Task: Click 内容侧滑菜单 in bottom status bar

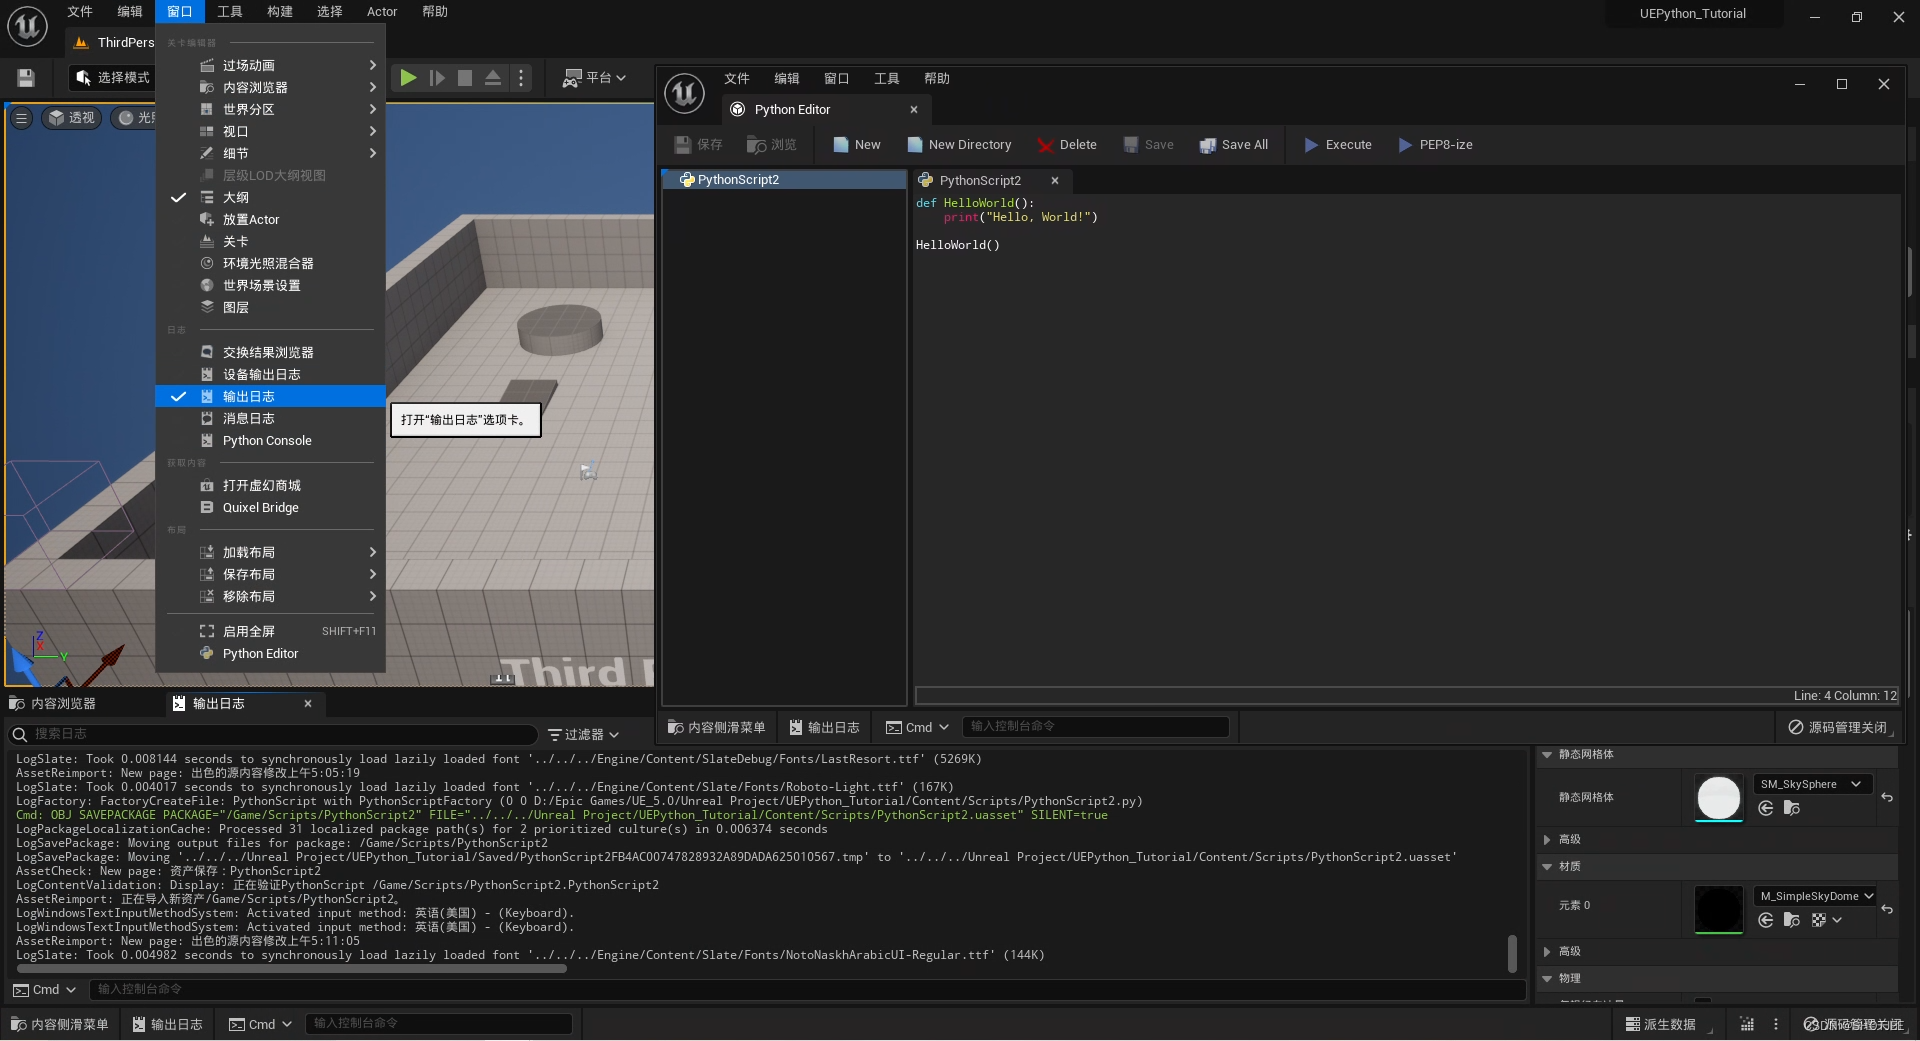Action: pyautogui.click(x=59, y=1025)
